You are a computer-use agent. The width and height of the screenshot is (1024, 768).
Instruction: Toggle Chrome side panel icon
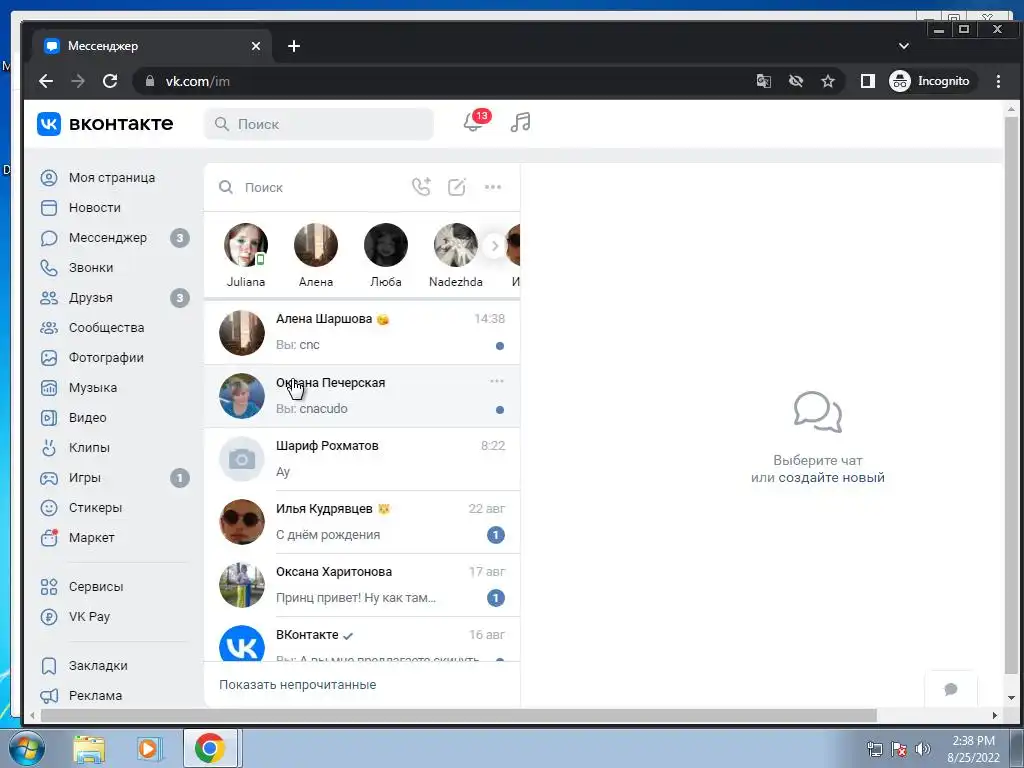(867, 81)
